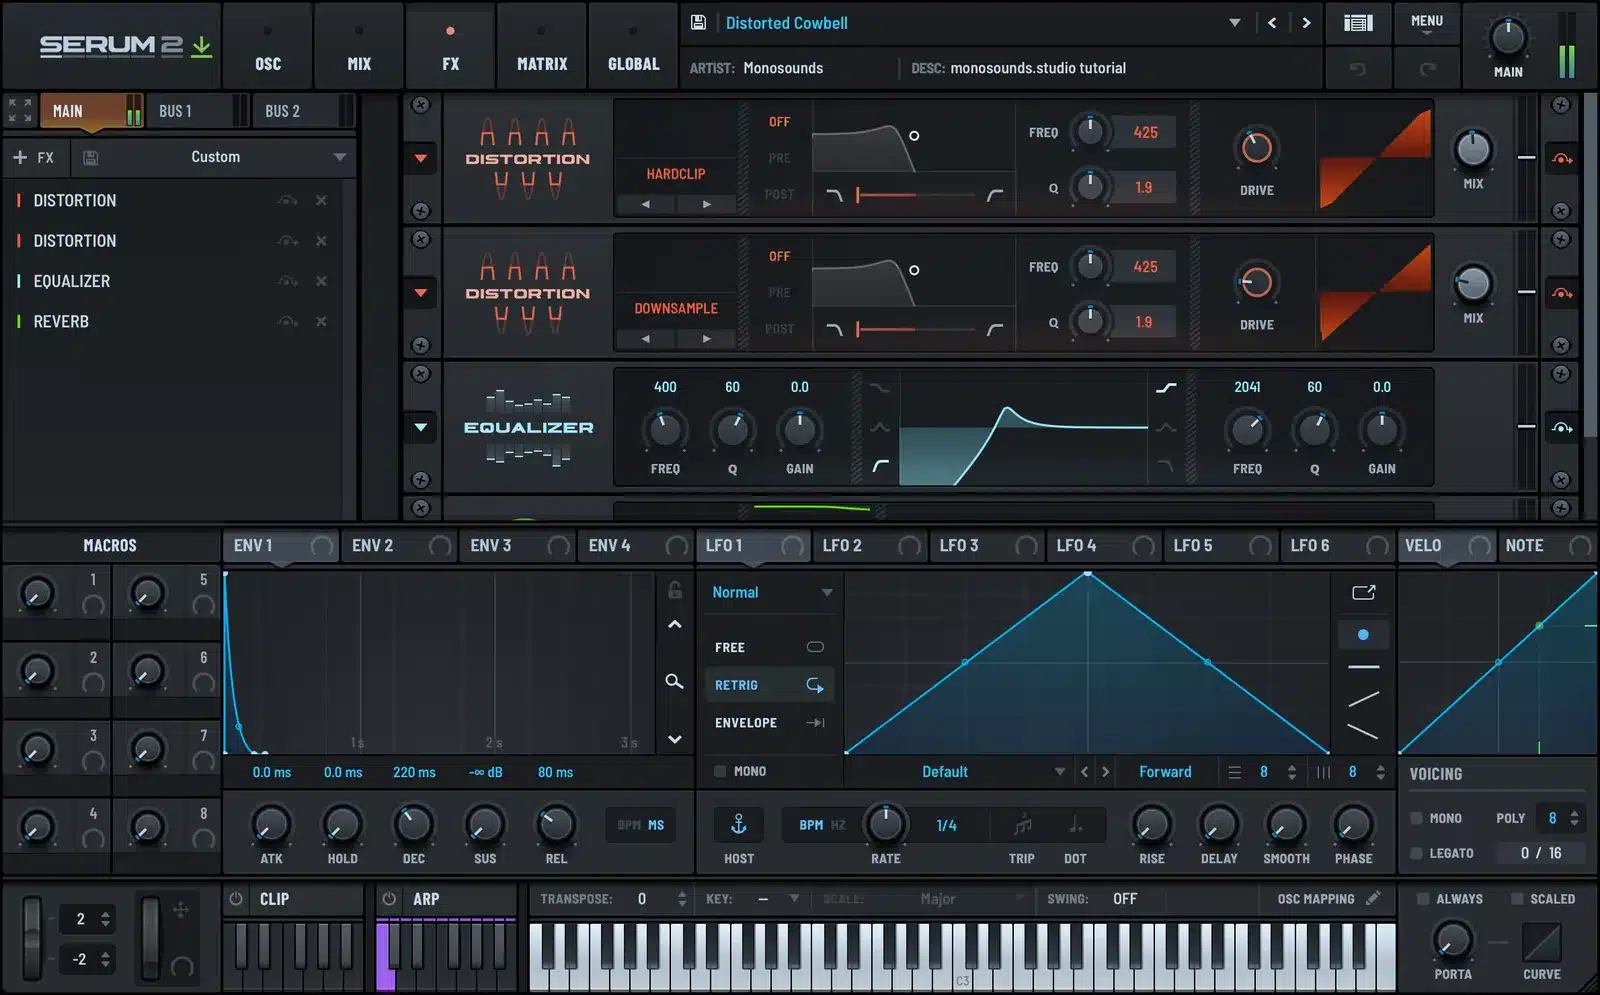Open the GLOBAL tab
The height and width of the screenshot is (995, 1600).
(634, 48)
